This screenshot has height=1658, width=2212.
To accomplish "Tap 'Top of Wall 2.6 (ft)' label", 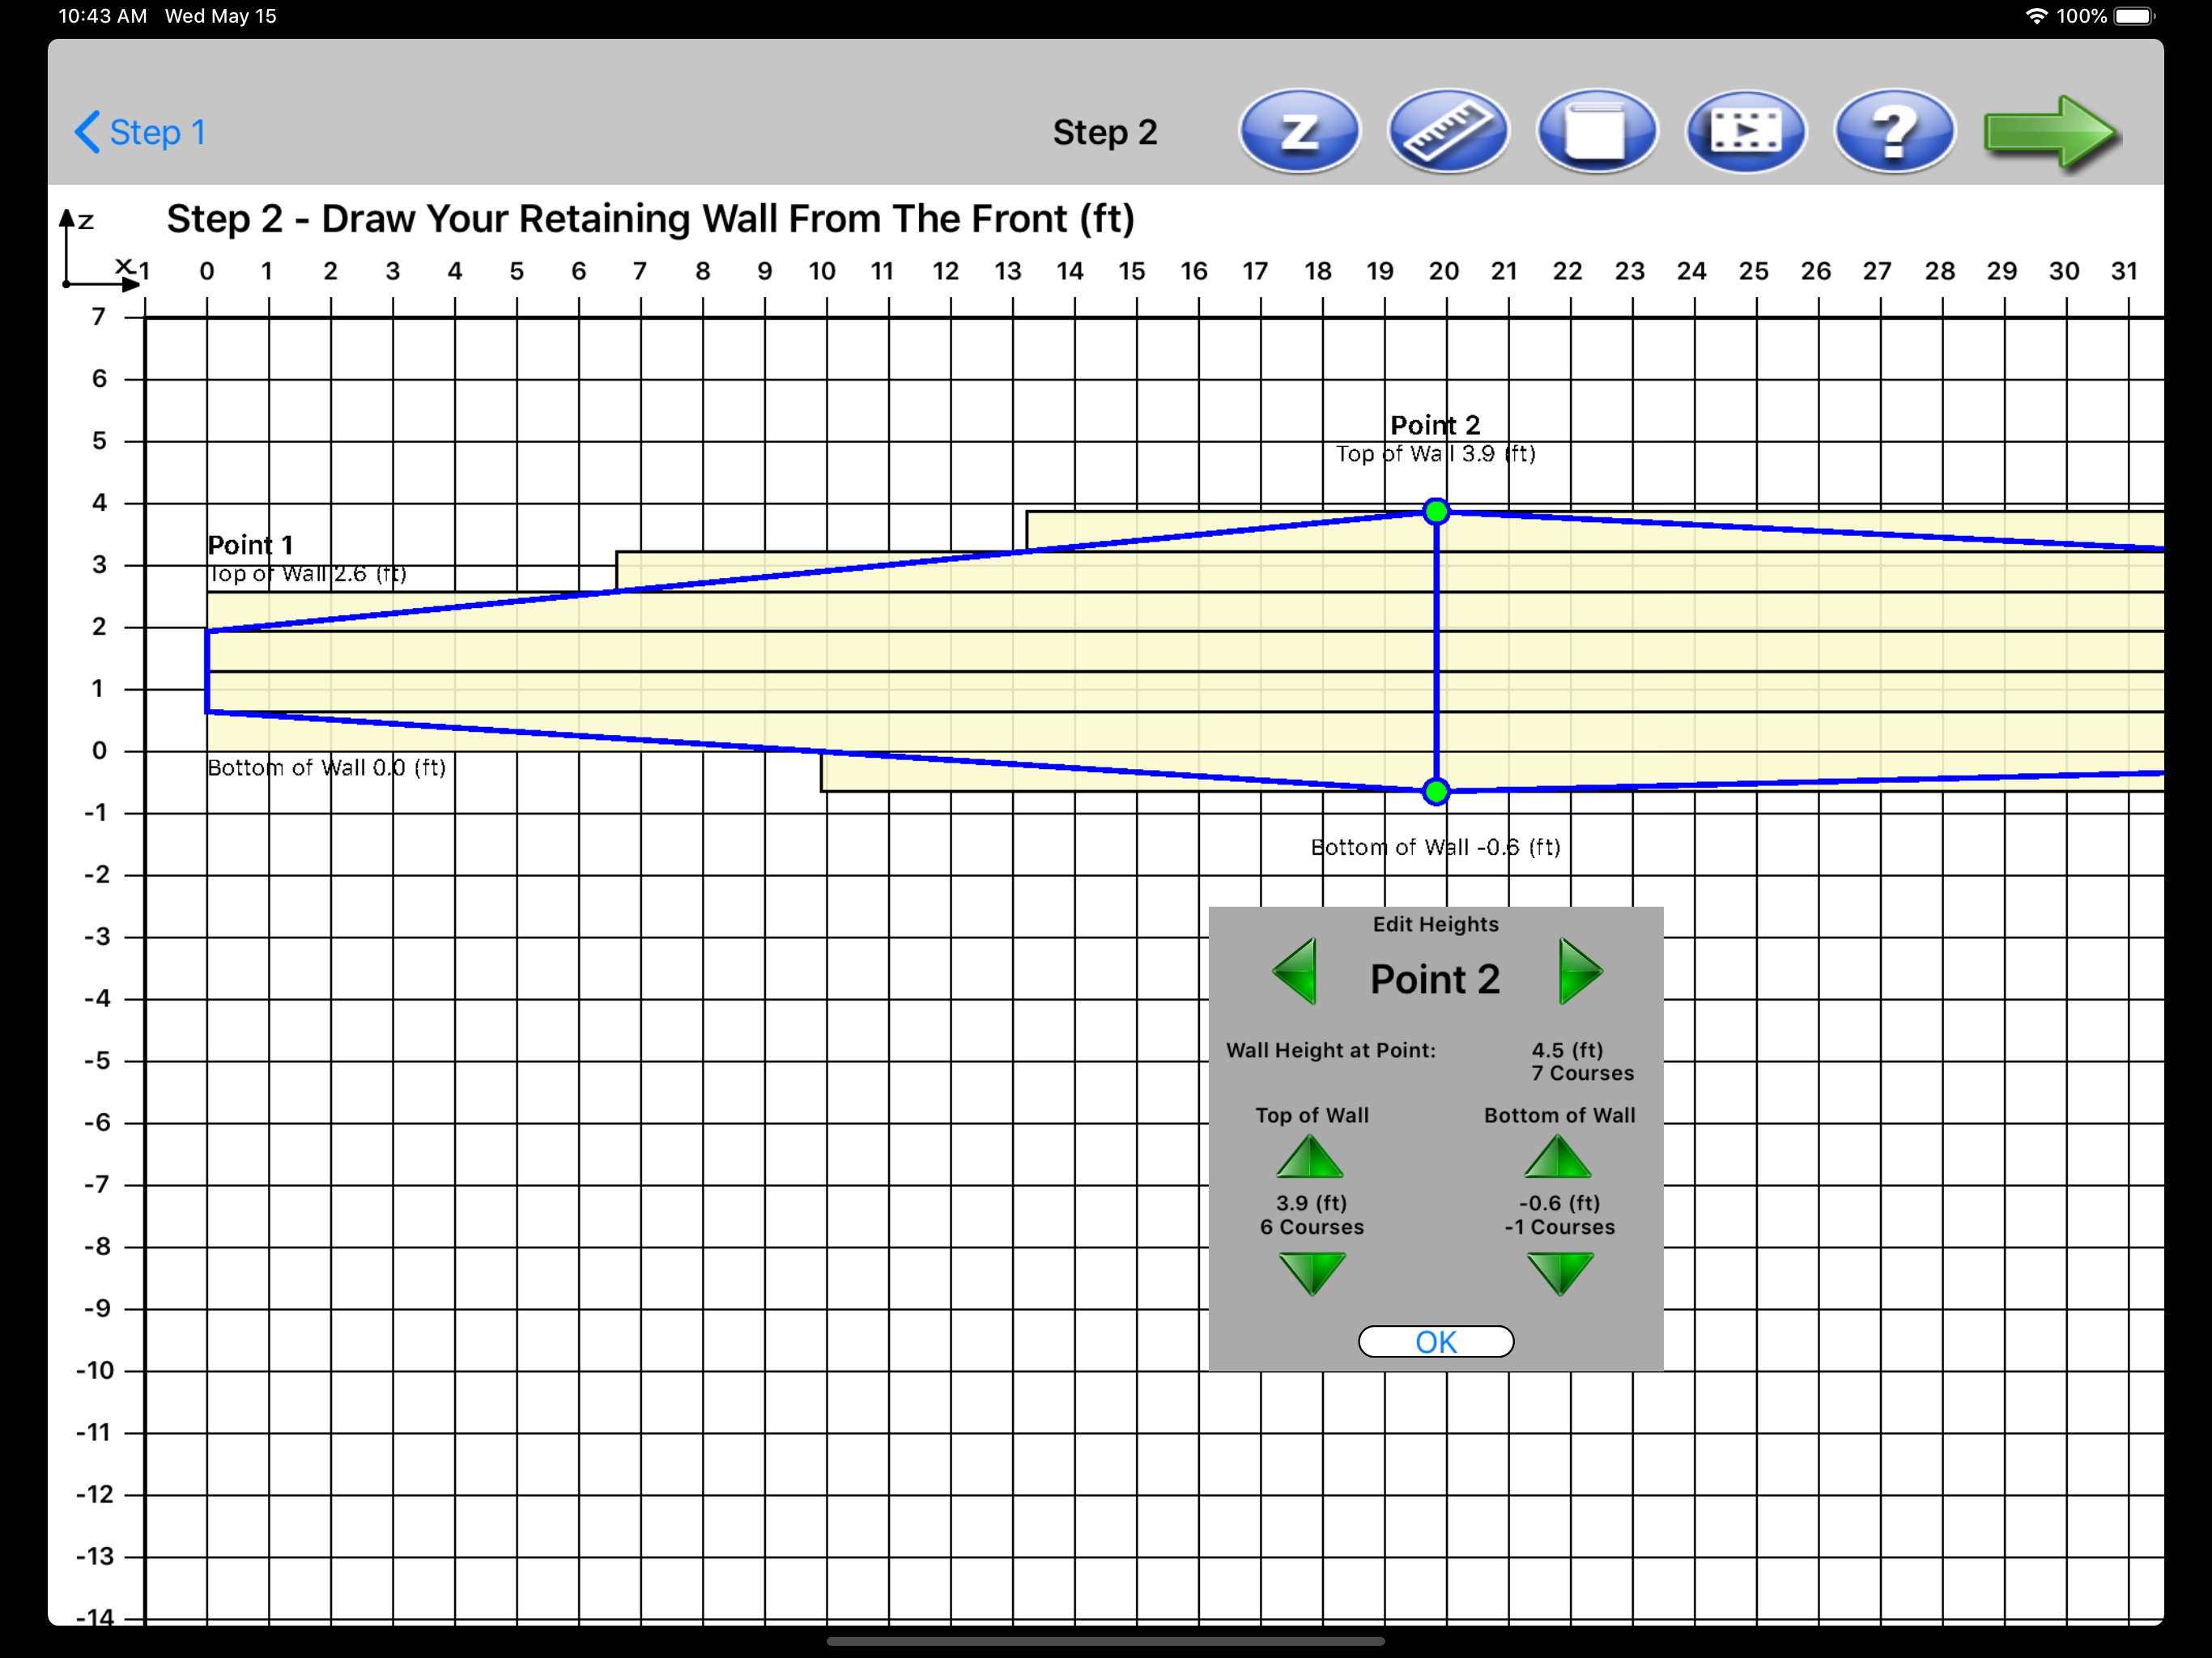I will 307,574.
